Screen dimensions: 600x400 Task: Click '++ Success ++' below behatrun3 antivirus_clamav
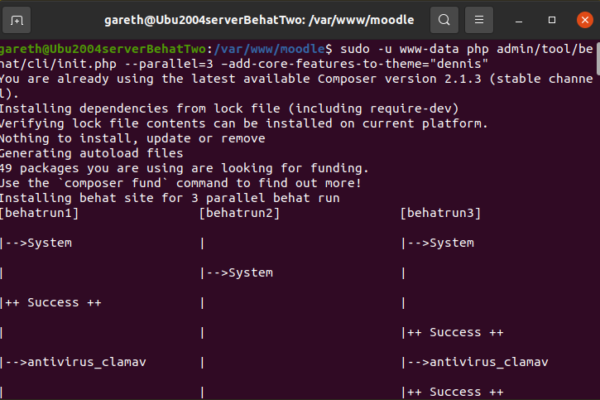[x=455, y=392]
